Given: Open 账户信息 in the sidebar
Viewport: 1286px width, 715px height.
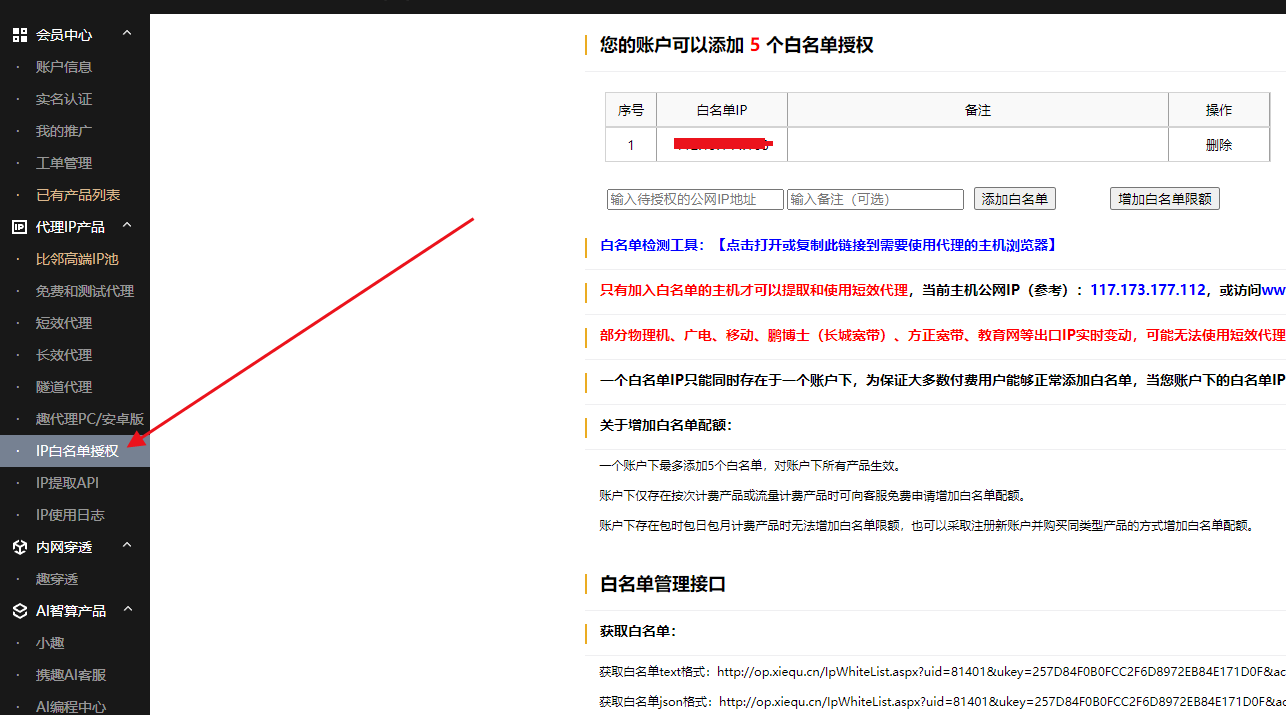Looking at the screenshot, I should 64,66.
